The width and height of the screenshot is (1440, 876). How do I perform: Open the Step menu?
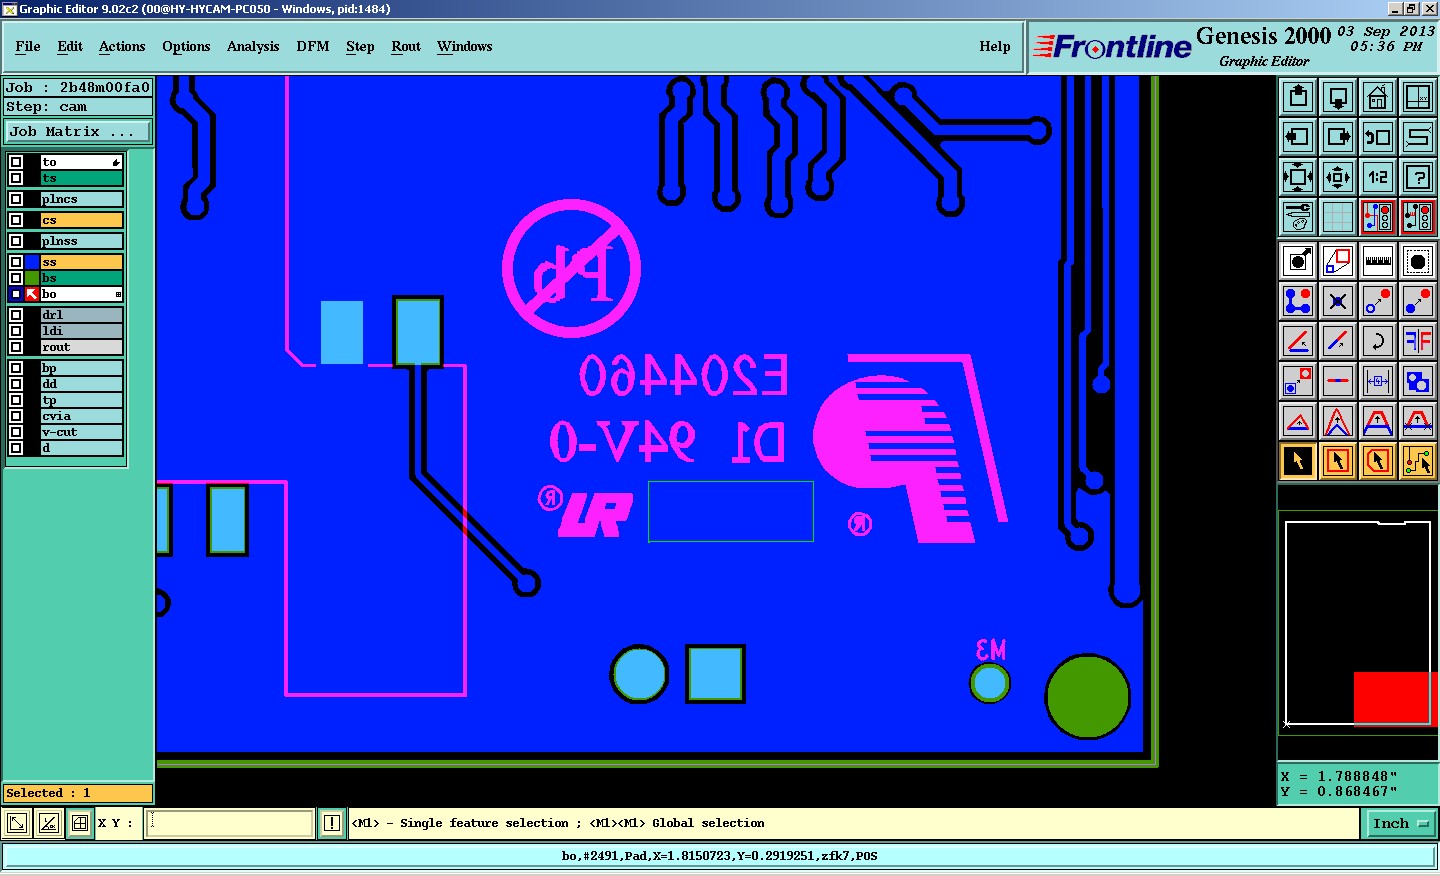pyautogui.click(x=360, y=46)
